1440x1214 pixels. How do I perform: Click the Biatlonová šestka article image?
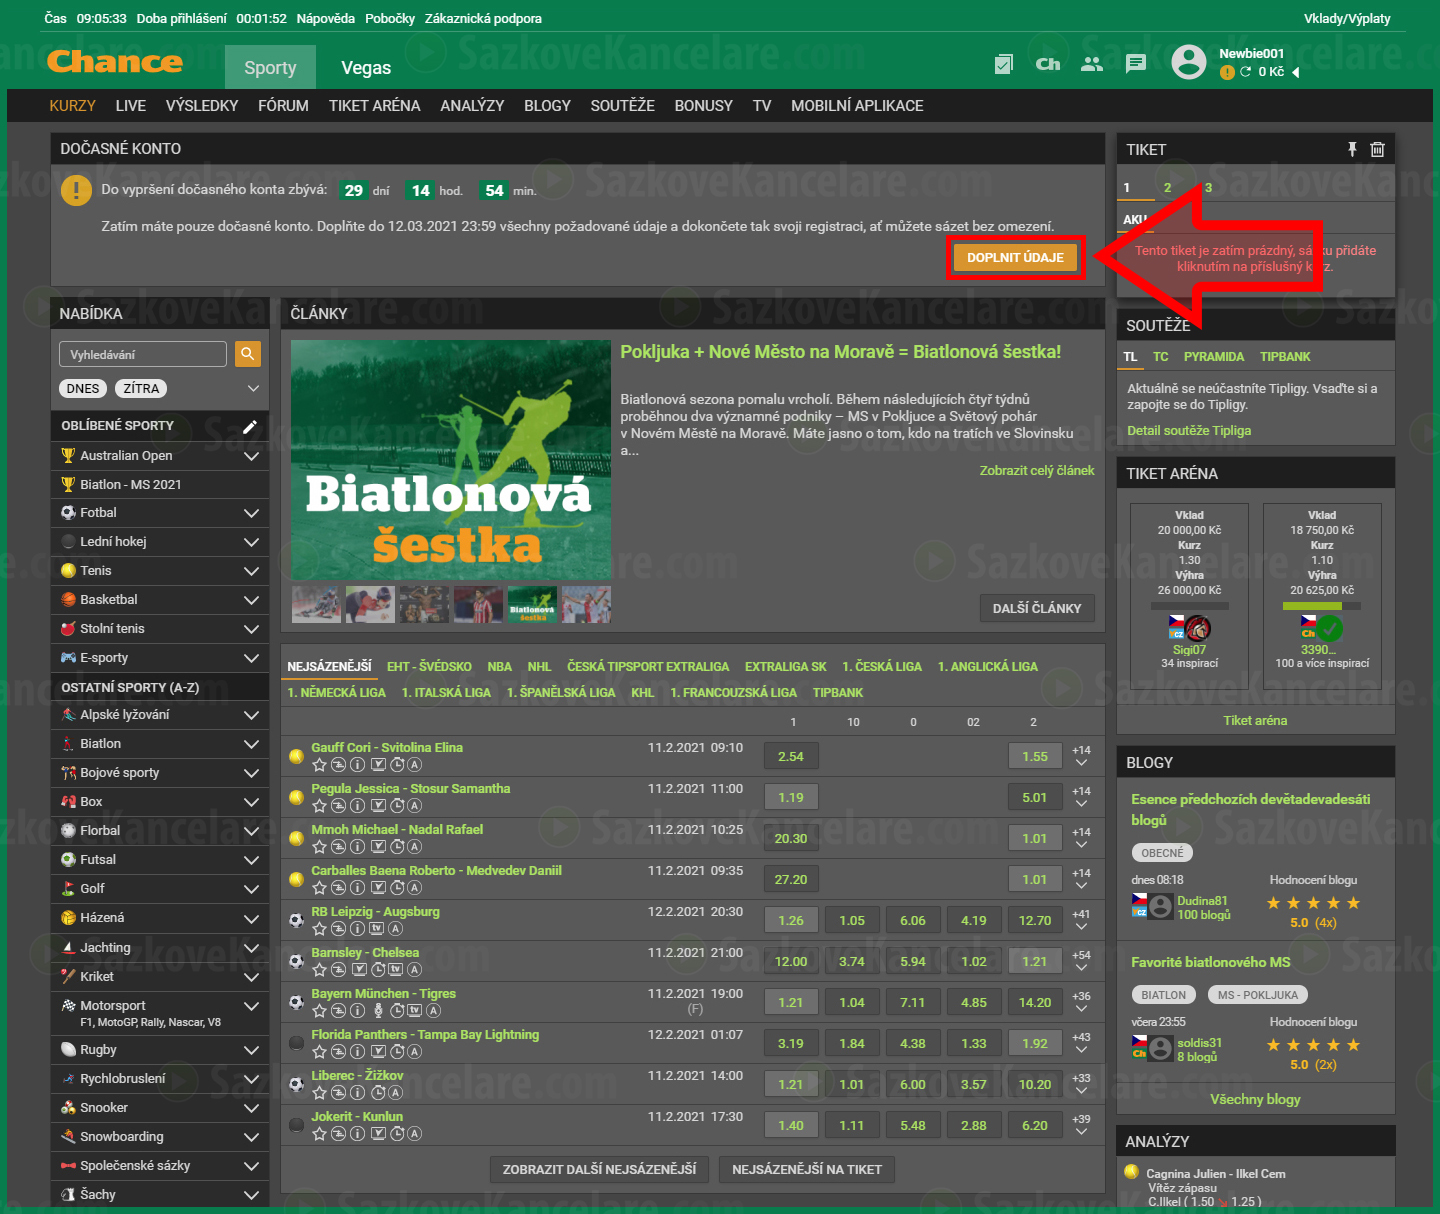click(451, 460)
